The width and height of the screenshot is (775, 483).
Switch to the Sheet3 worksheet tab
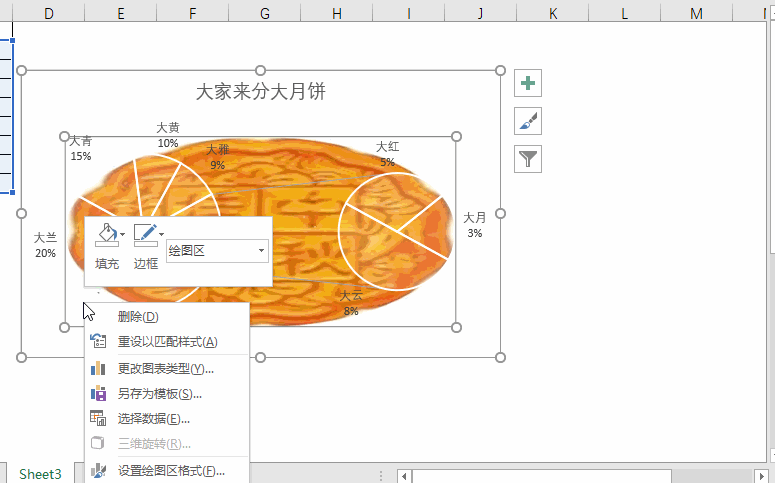tap(40, 474)
